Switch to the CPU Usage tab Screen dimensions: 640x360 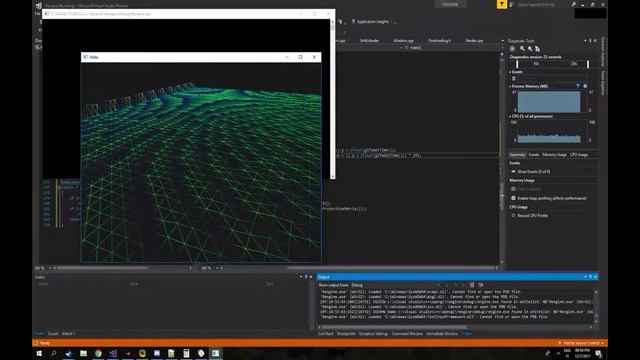tap(579, 155)
